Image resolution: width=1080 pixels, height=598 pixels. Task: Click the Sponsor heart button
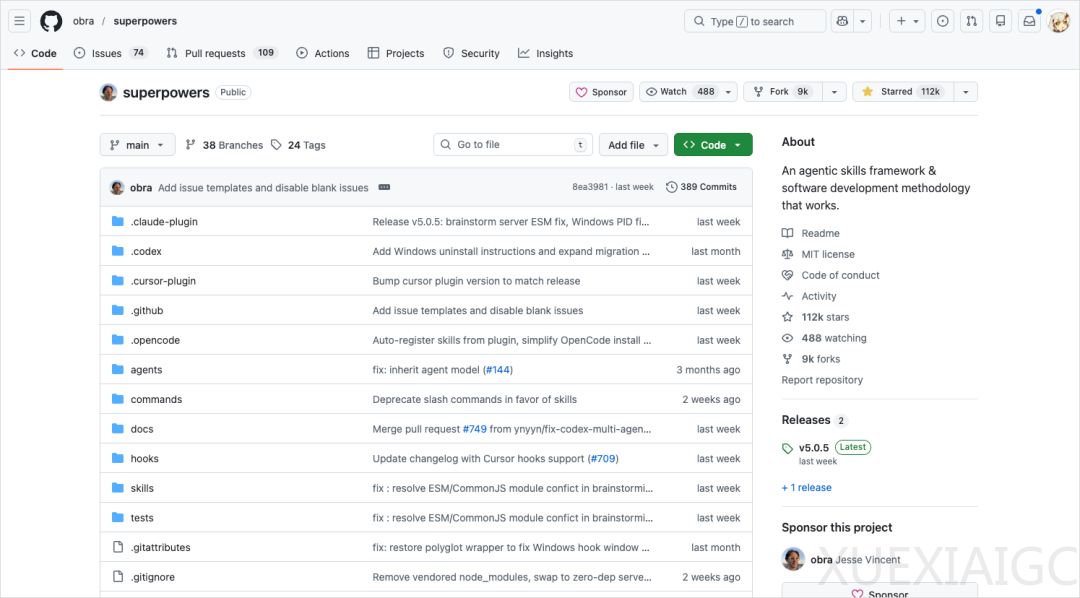tap(600, 92)
